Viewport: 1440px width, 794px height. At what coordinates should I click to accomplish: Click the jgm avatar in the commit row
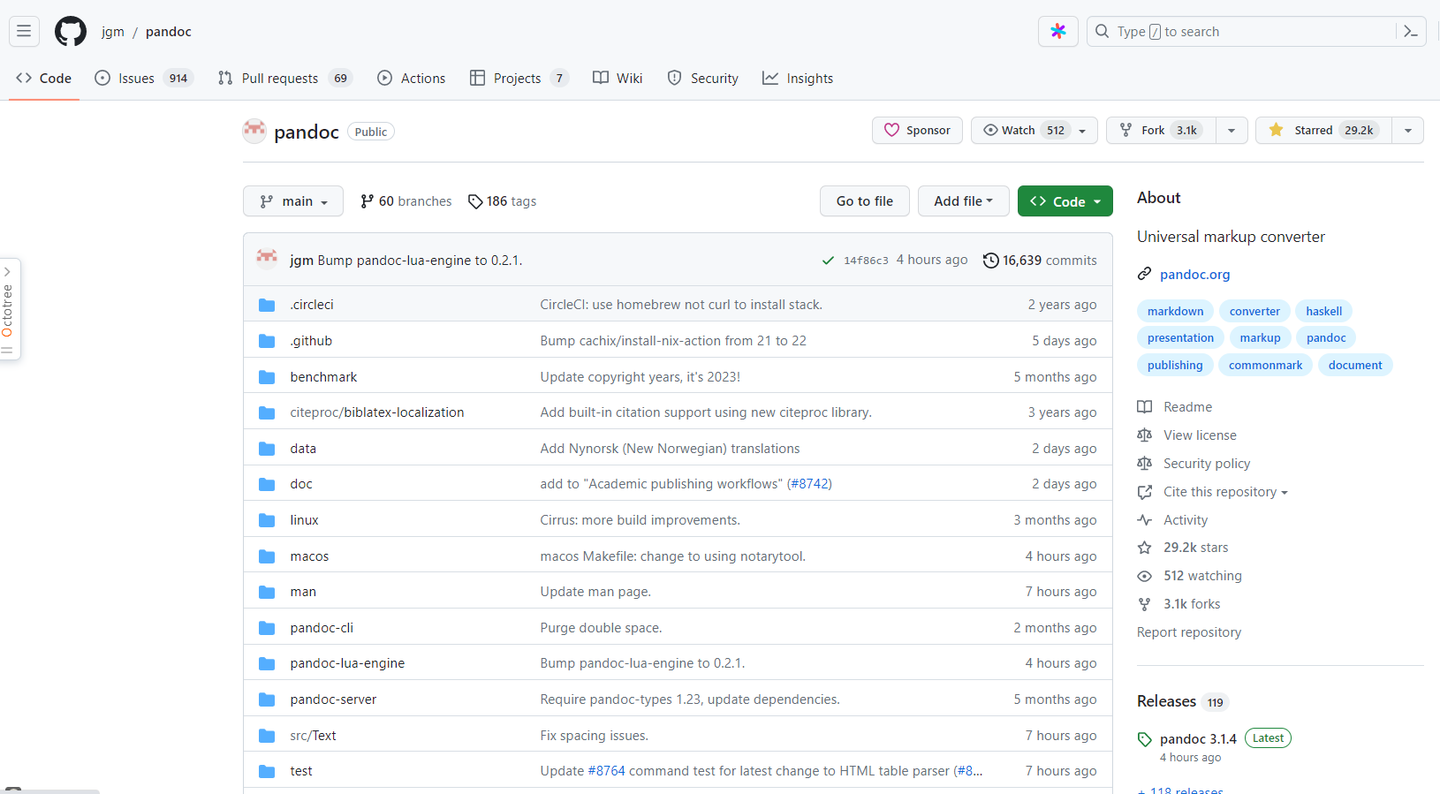pyautogui.click(x=267, y=260)
